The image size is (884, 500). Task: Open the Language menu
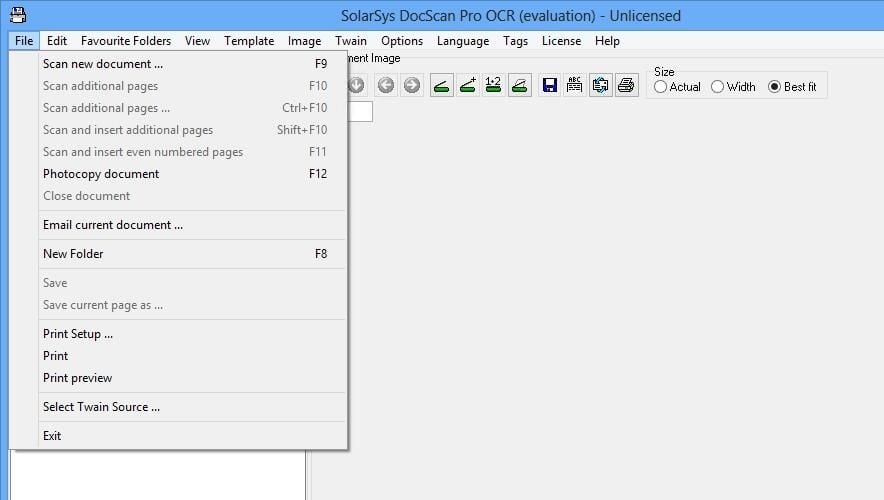463,41
